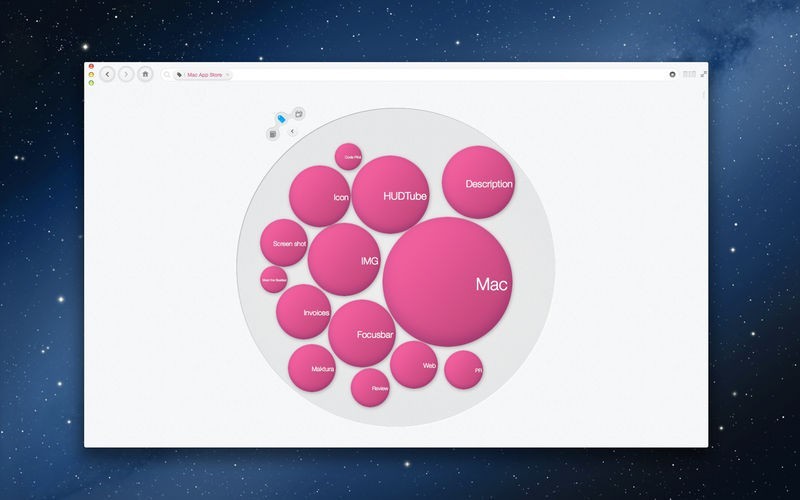The width and height of the screenshot is (800, 500).
Task: Select the IMG bubble
Action: pos(343,259)
